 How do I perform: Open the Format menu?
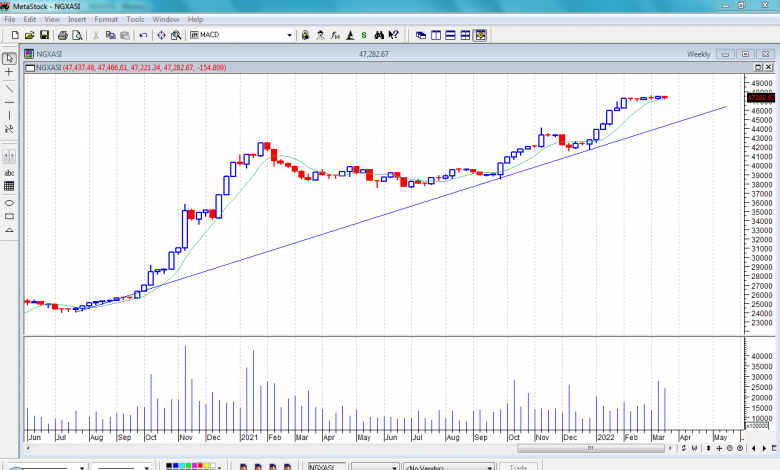click(106, 19)
